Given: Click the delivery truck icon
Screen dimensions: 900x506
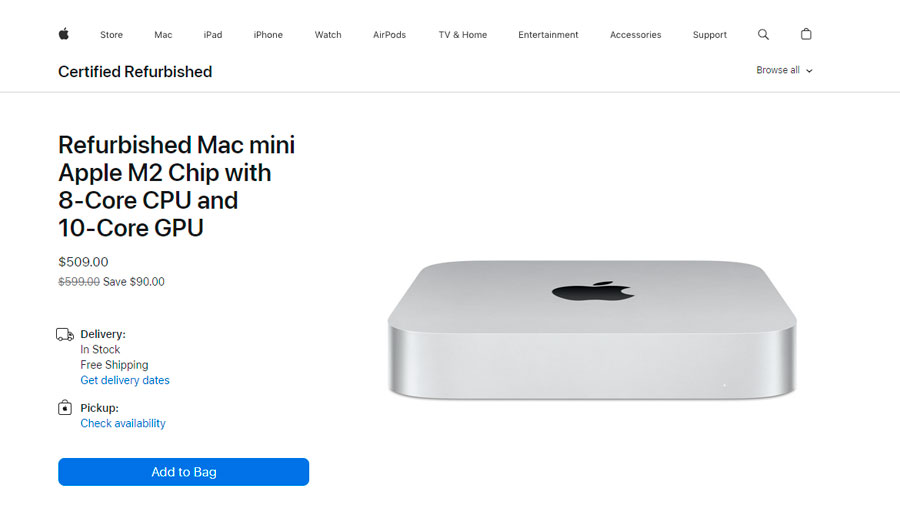Looking at the screenshot, I should pos(65,334).
